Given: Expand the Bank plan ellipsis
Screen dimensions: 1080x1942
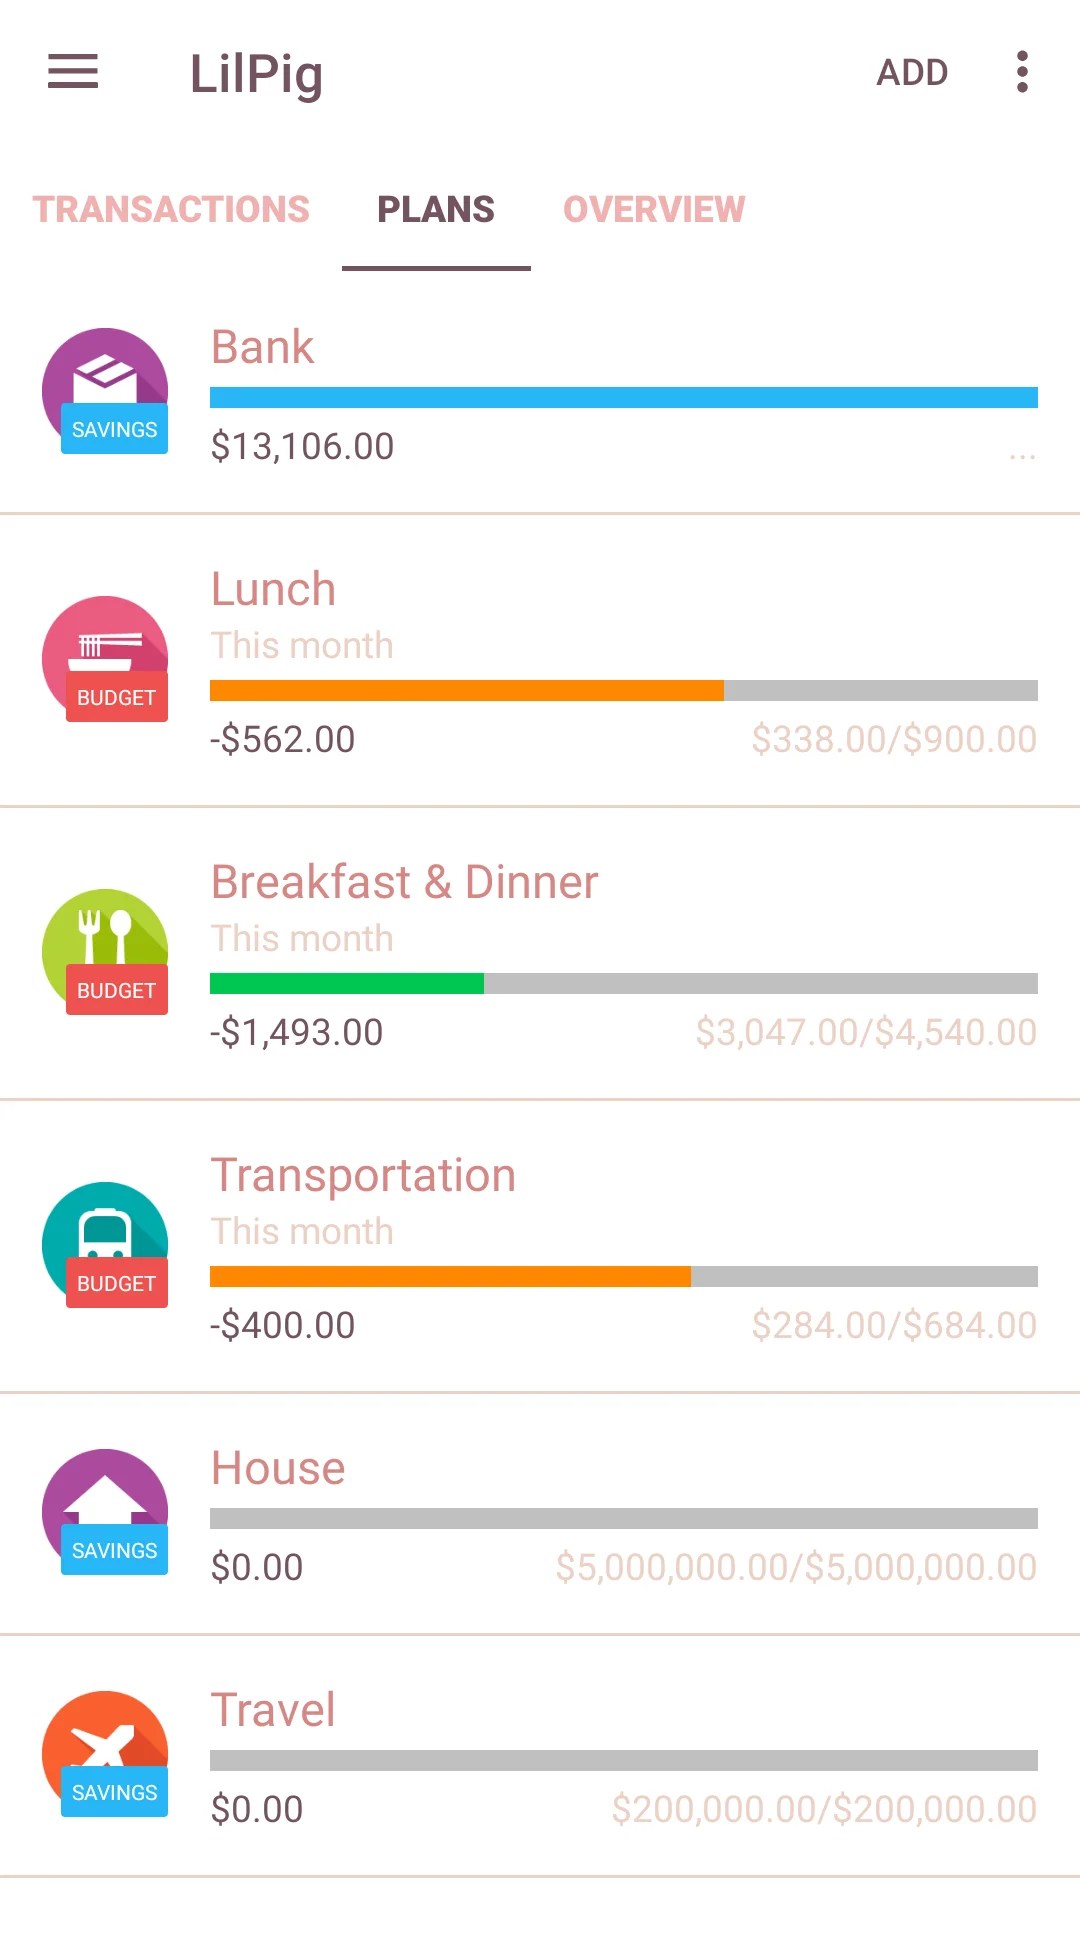Looking at the screenshot, I should click(1022, 455).
